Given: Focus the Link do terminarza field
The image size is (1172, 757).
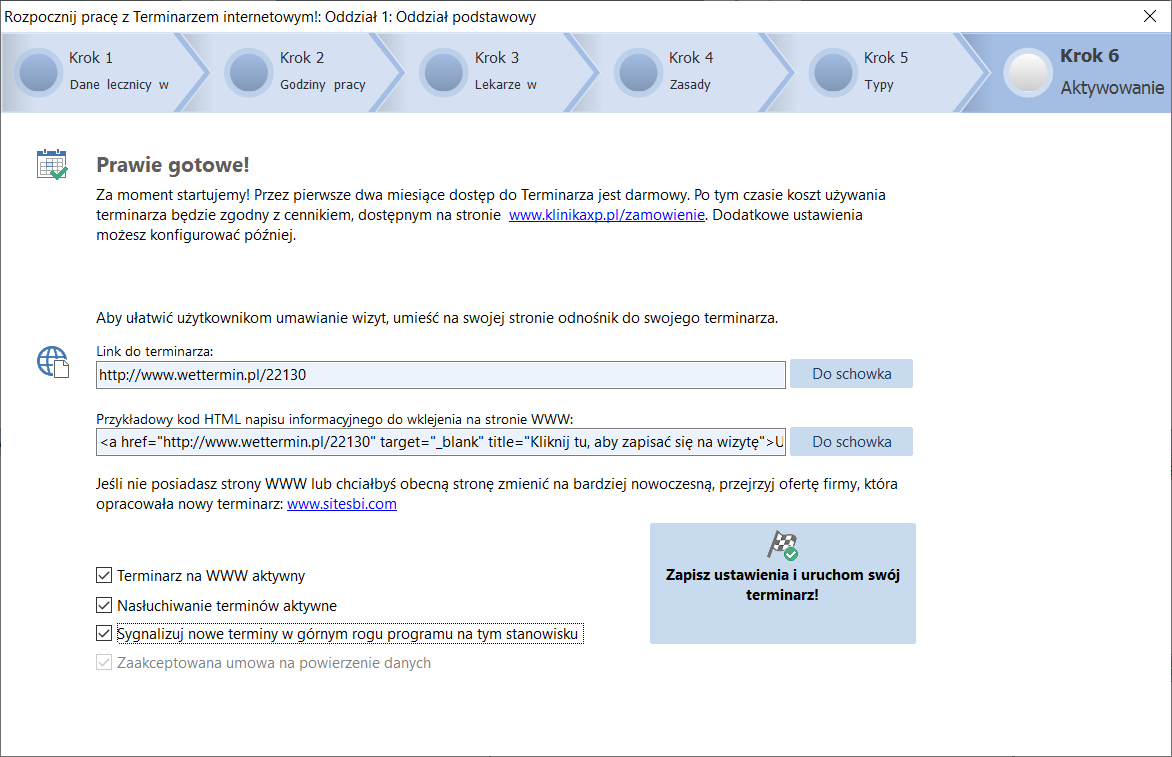Looking at the screenshot, I should (x=440, y=374).
